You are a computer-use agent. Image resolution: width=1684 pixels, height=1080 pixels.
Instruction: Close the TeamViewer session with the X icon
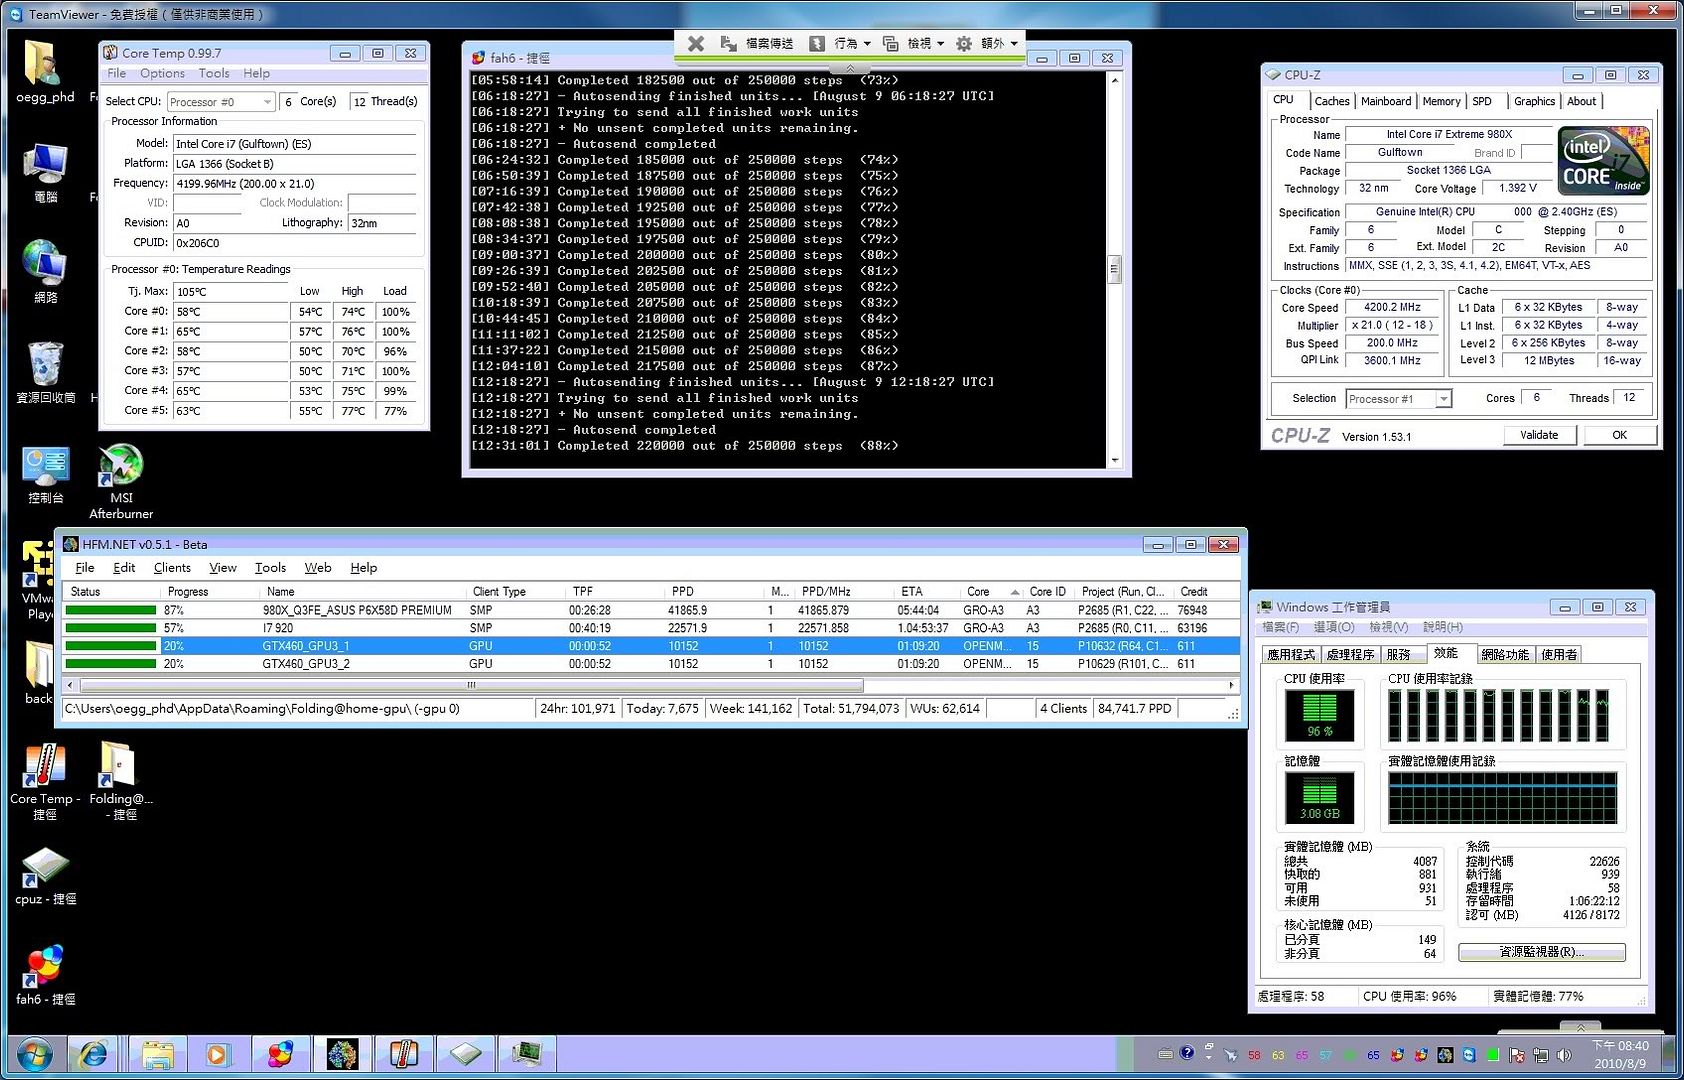(x=696, y=43)
